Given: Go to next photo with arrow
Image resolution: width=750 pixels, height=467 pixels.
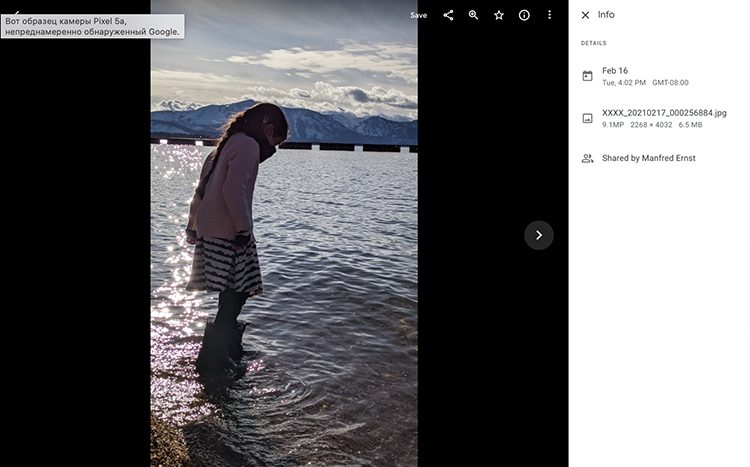Looking at the screenshot, I should coord(539,235).
